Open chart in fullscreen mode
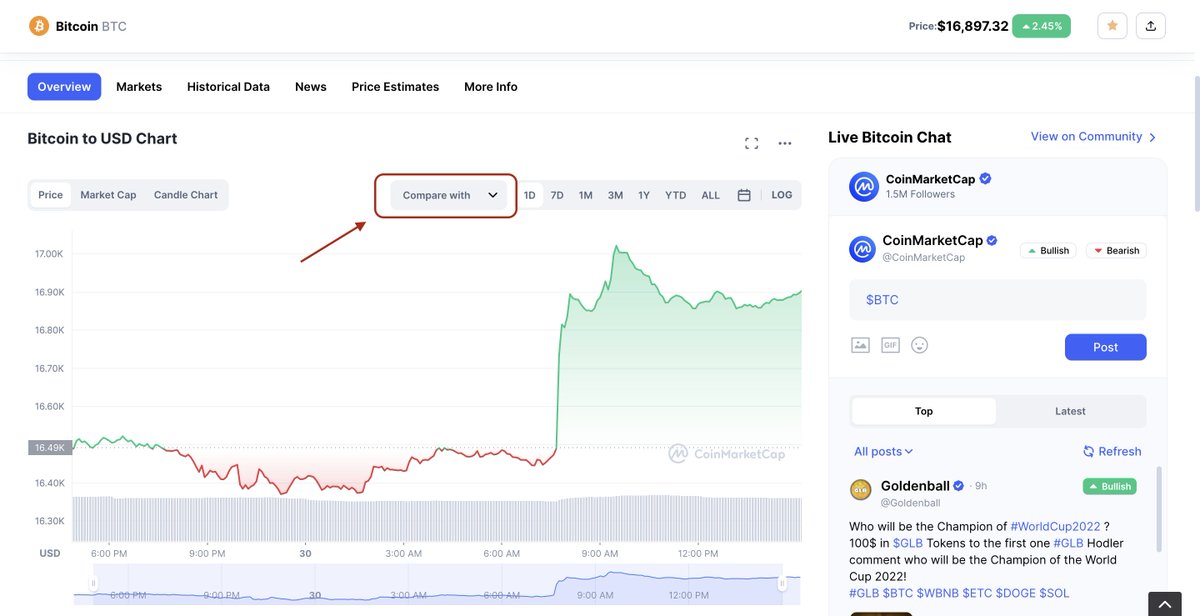This screenshot has height=616, width=1200. [x=752, y=143]
